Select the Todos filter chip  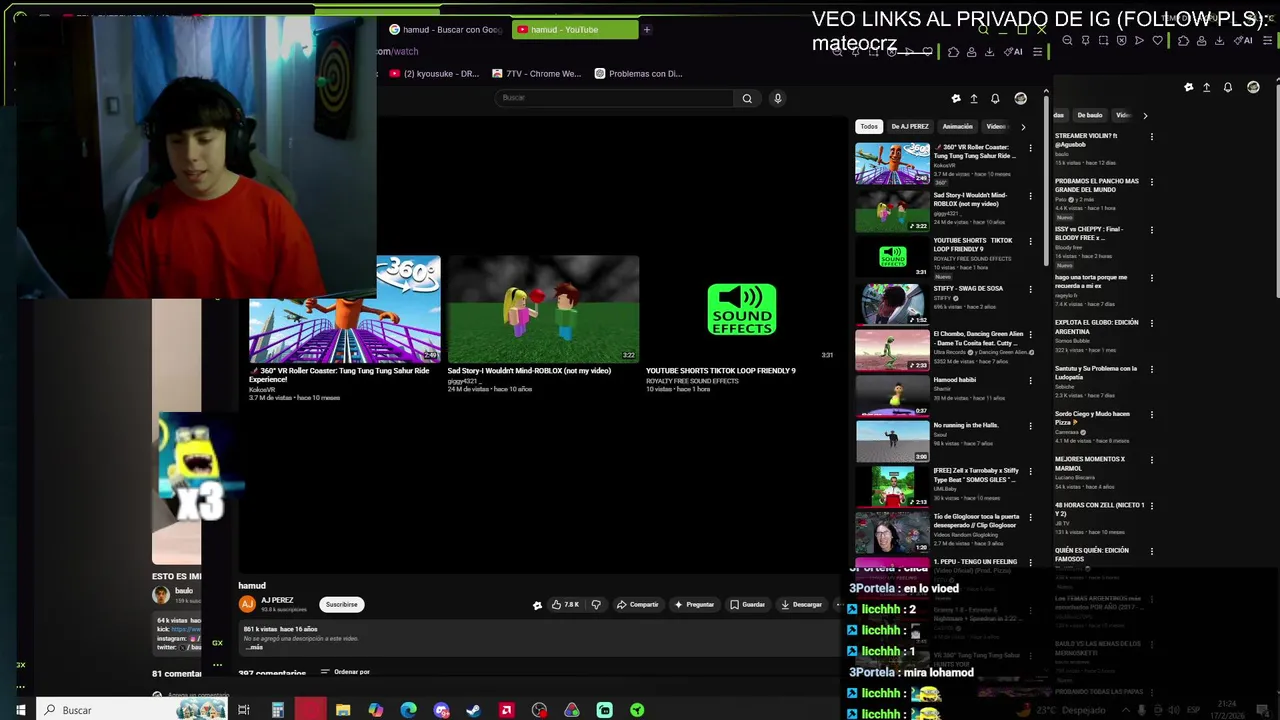[869, 127]
